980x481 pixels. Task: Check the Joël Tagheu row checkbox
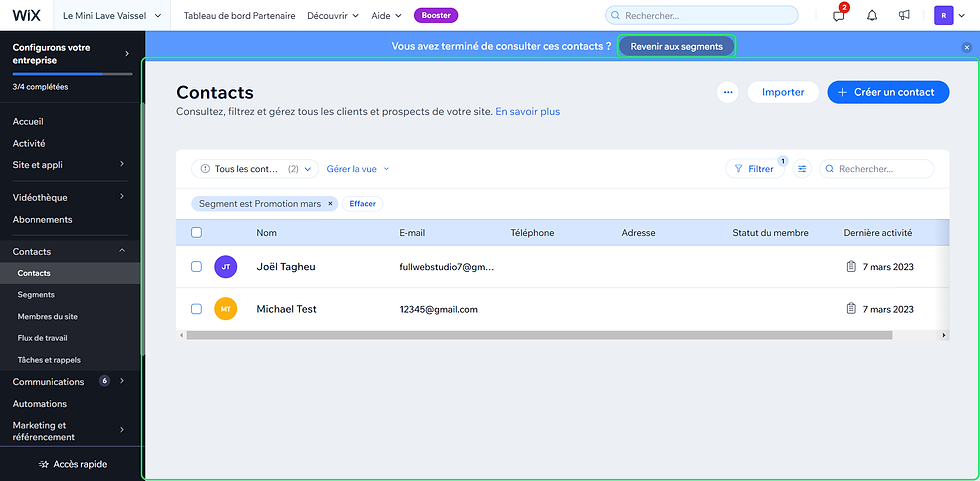coord(196,267)
